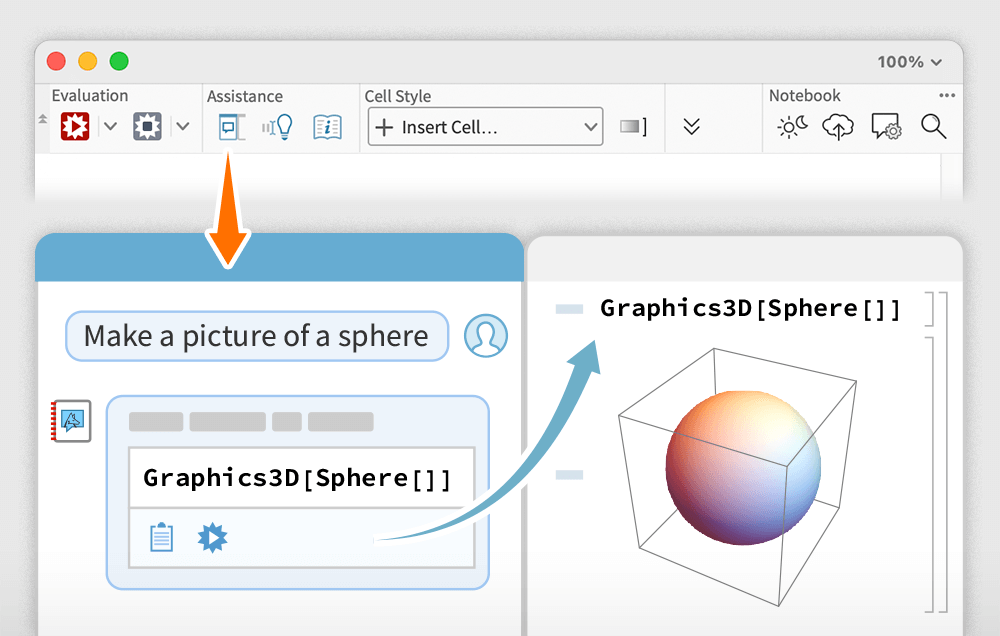Click the magnifying glass search icon

coord(933,126)
